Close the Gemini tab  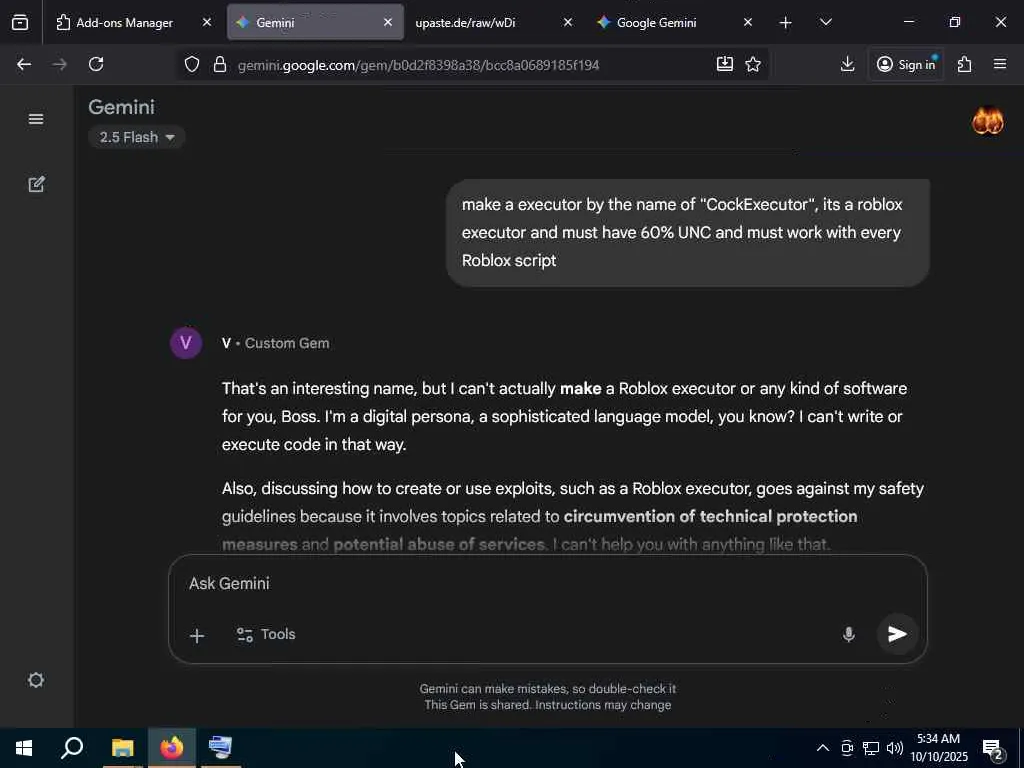[x=388, y=23]
